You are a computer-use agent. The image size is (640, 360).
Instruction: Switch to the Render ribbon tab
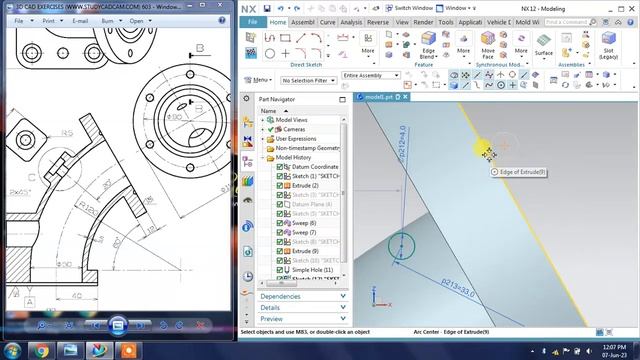pyautogui.click(x=423, y=22)
